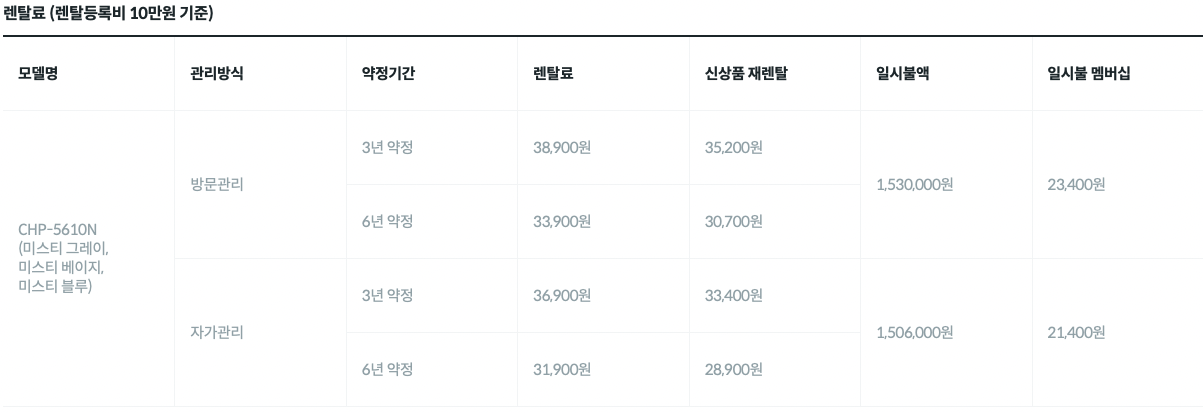Select the 36,900원 rental fee

tap(562, 295)
